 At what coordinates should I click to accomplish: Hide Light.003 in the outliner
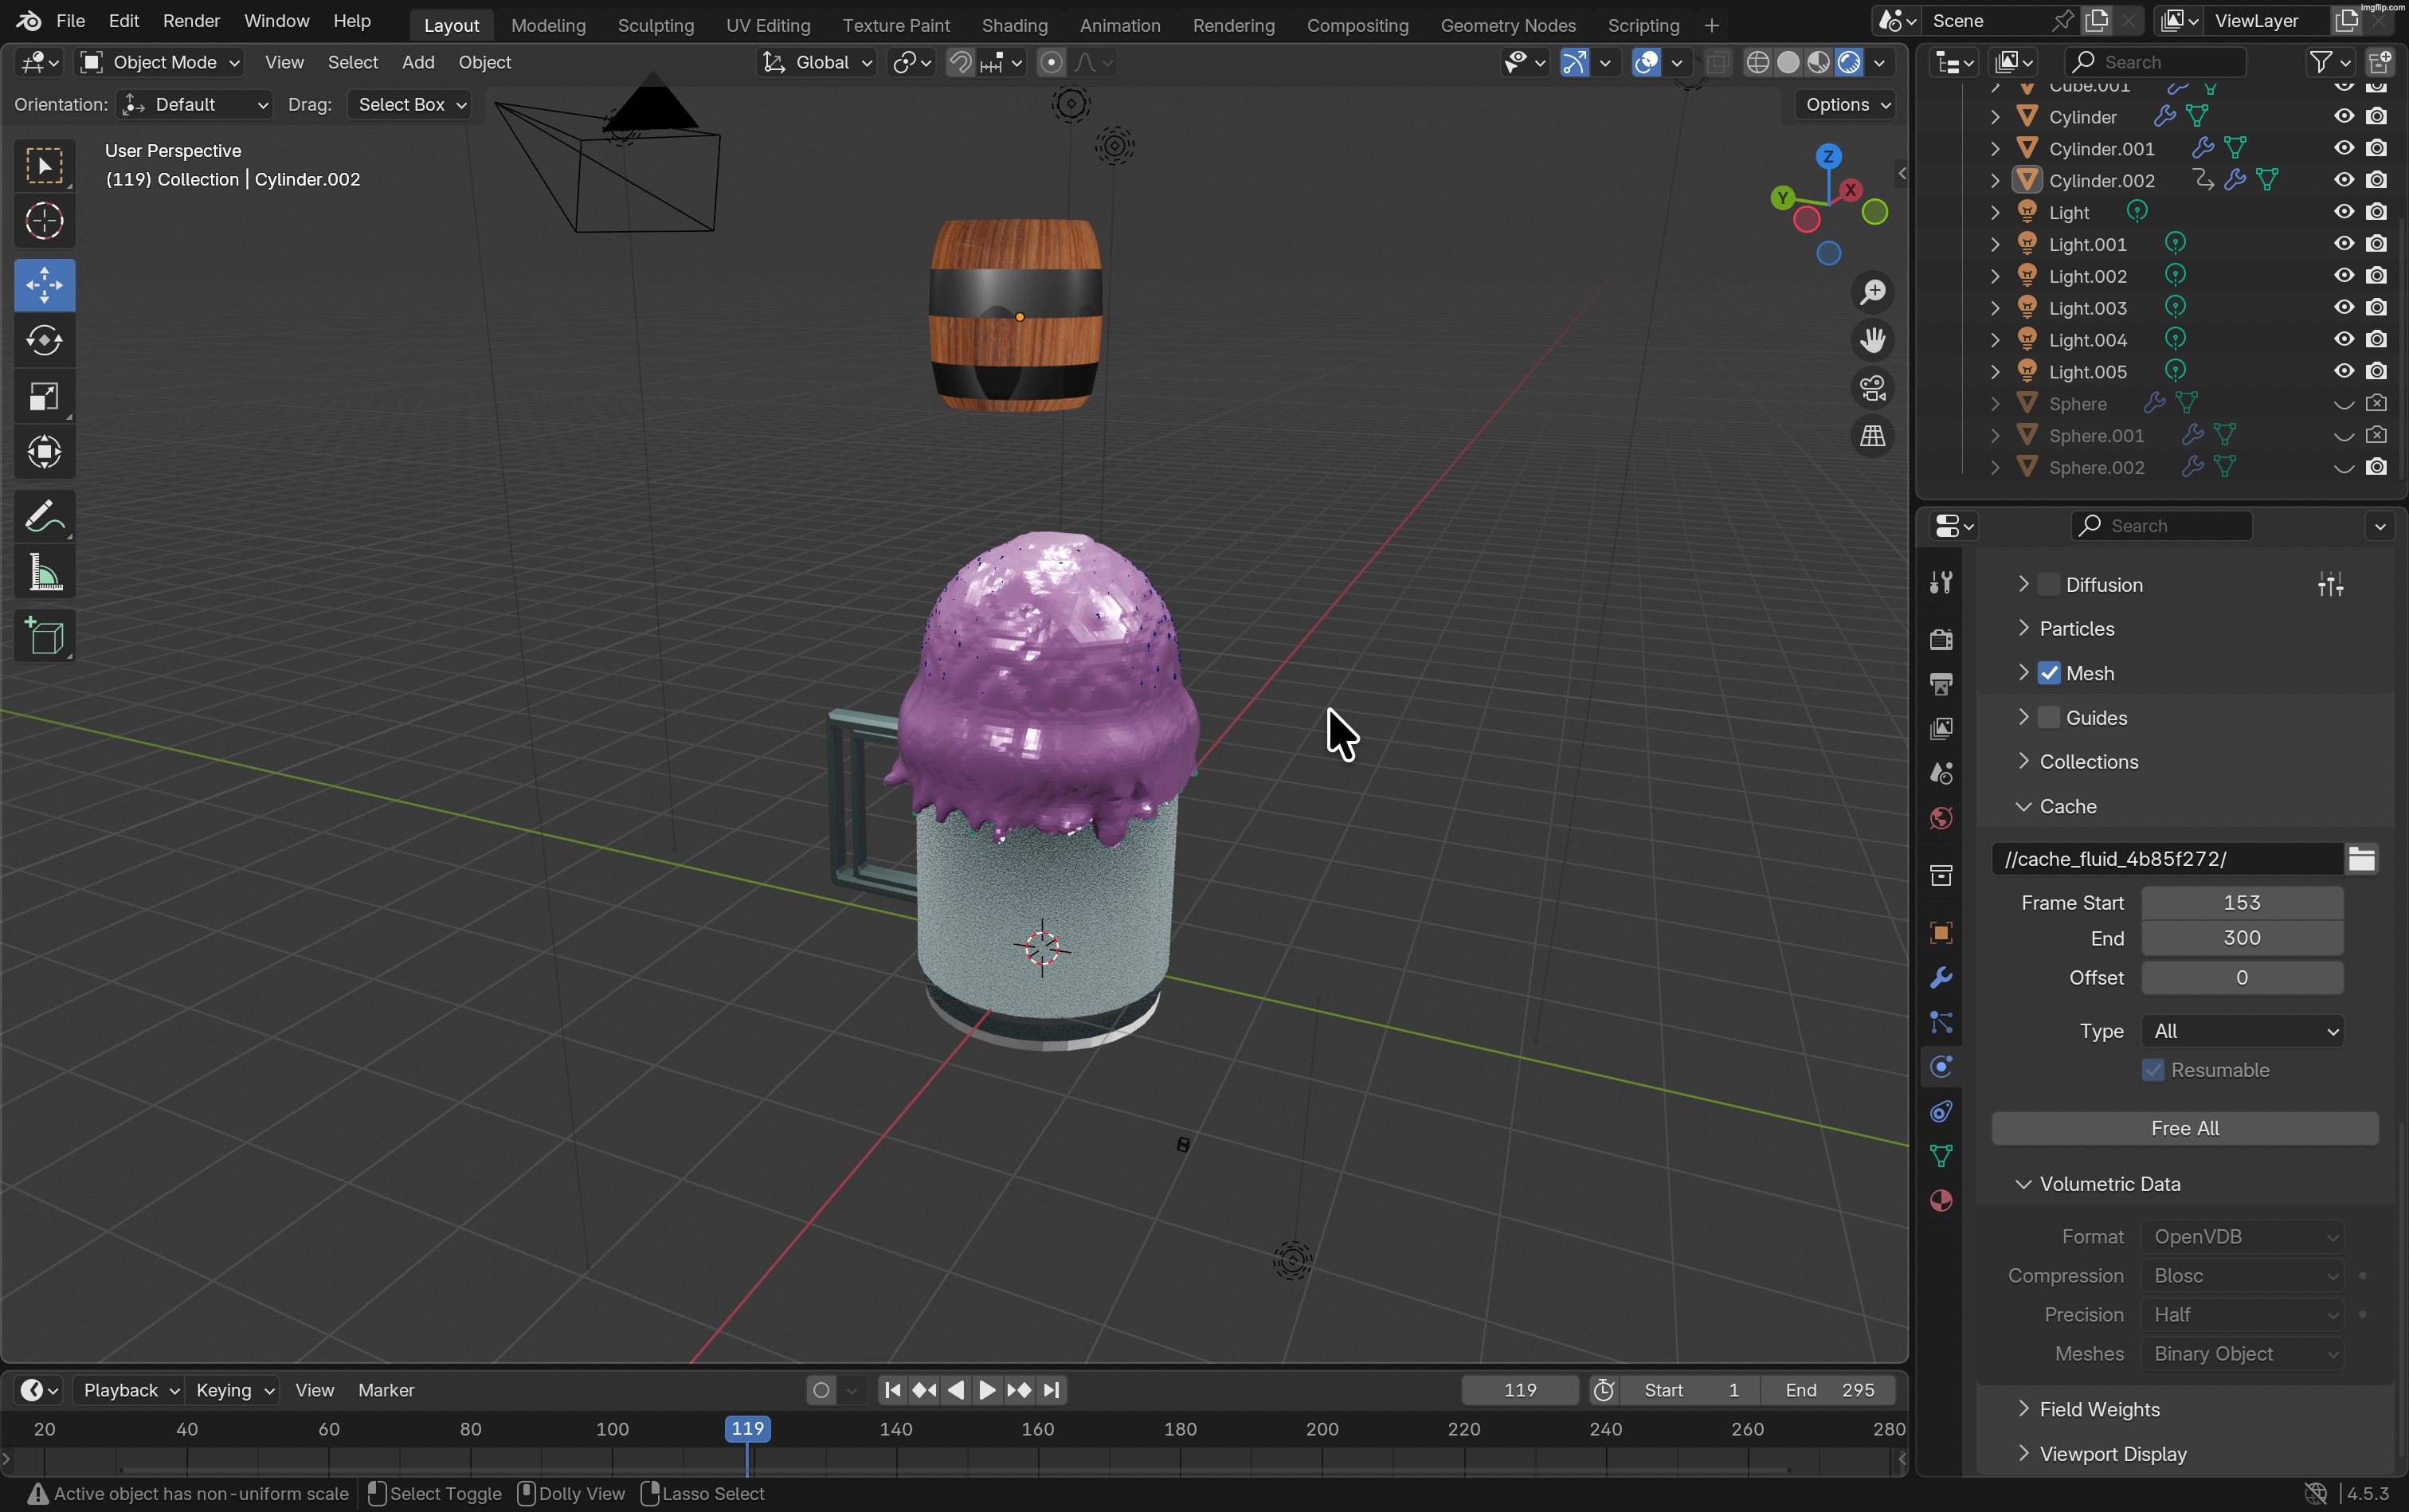pyautogui.click(x=2342, y=308)
